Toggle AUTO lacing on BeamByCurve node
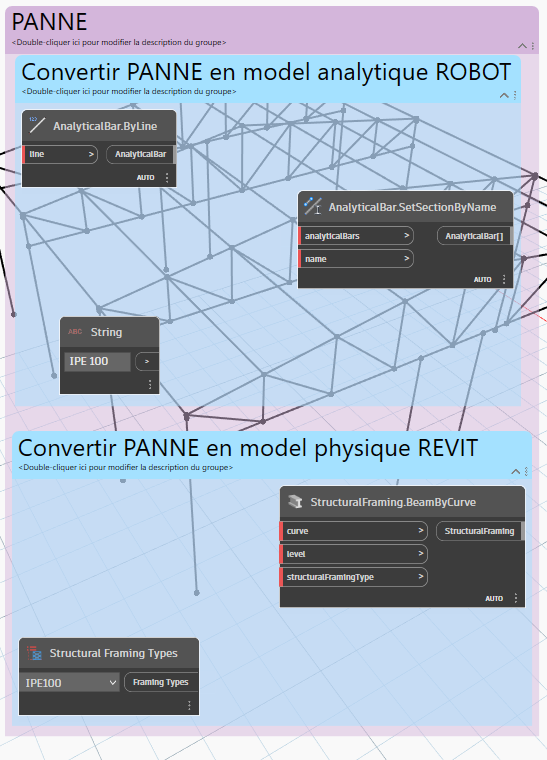The height and width of the screenshot is (760, 547). 494,599
